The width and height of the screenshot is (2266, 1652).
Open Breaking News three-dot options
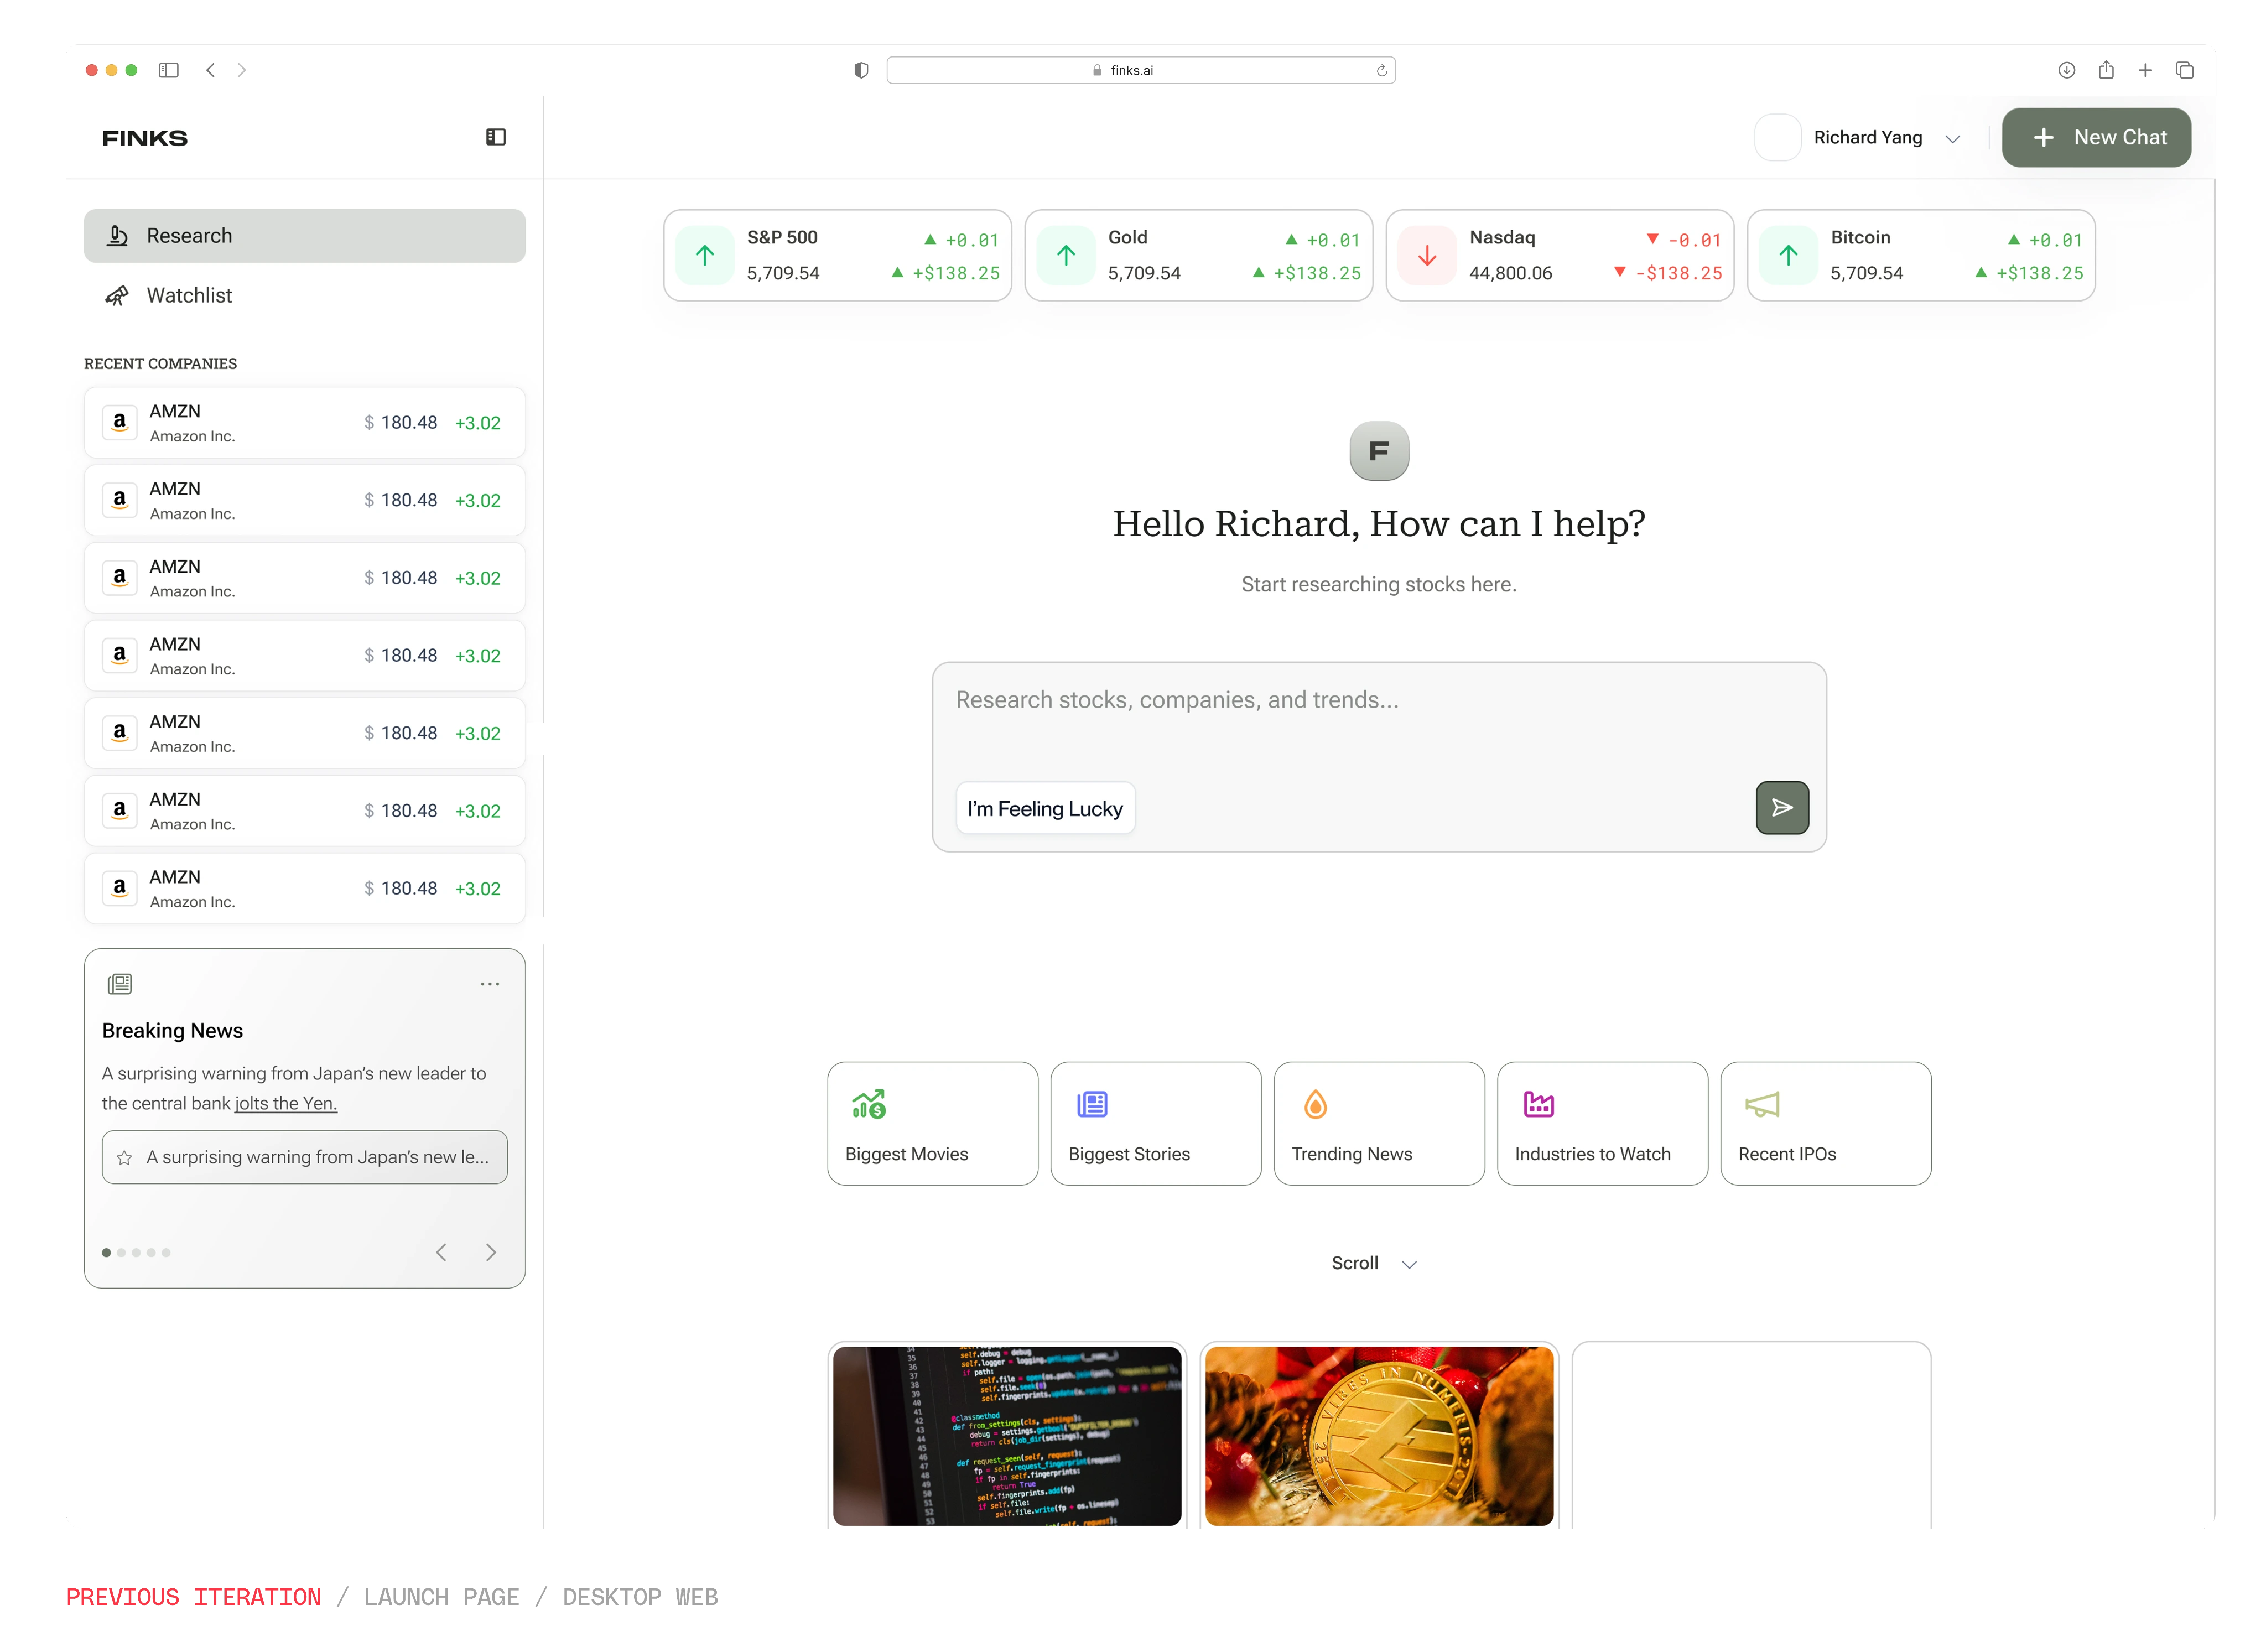click(489, 984)
